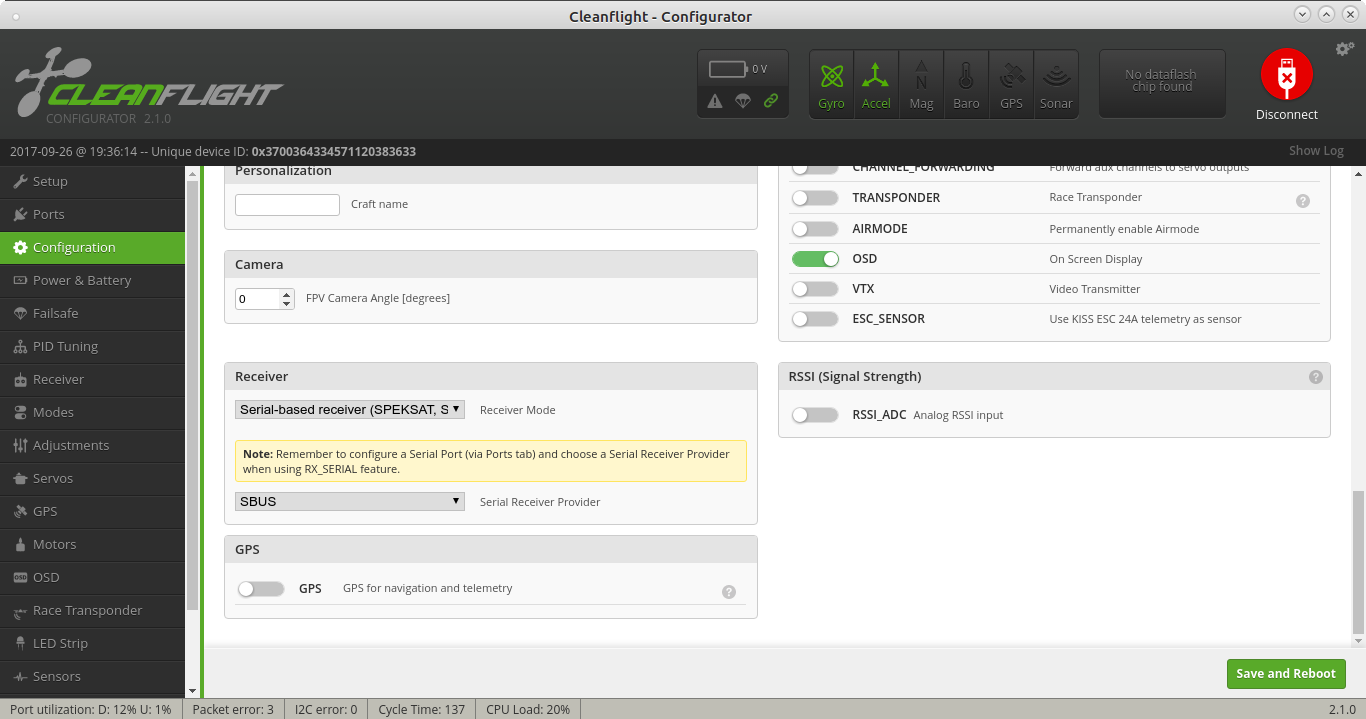Viewport: 1366px width, 719px height.
Task: Open the Servos tab
Action: [x=92, y=478]
